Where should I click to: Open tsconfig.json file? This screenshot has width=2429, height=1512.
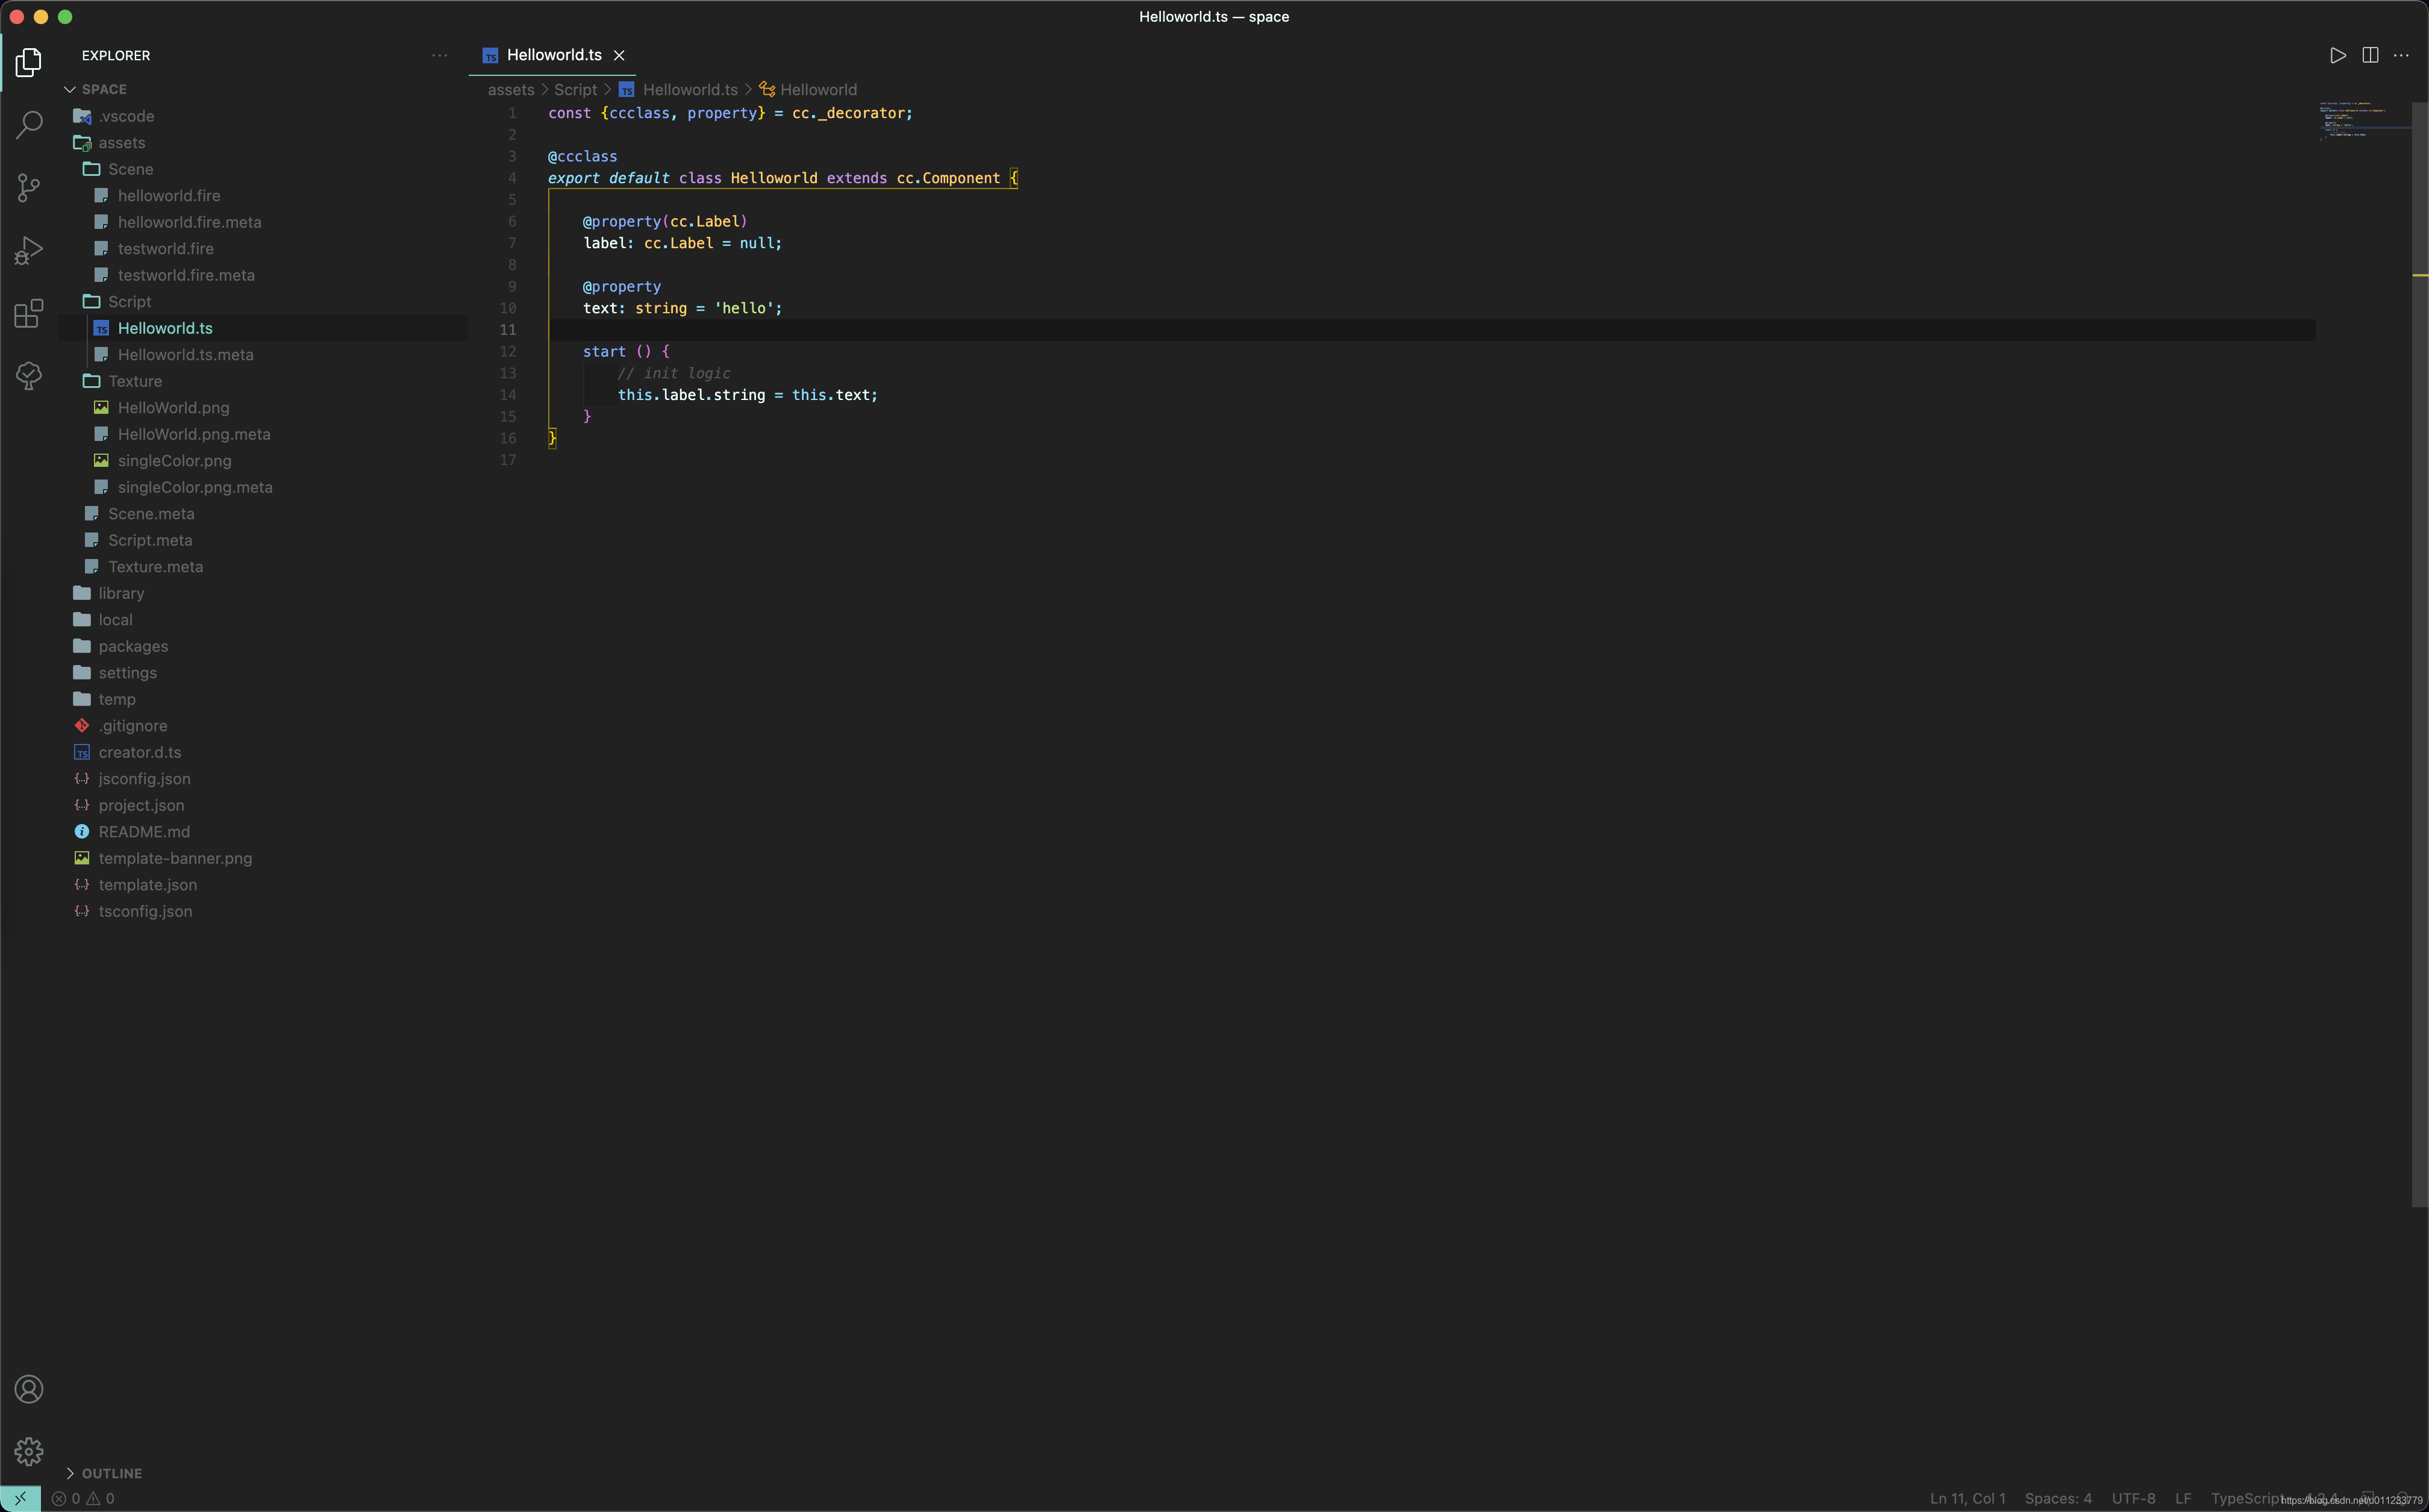coord(145,911)
